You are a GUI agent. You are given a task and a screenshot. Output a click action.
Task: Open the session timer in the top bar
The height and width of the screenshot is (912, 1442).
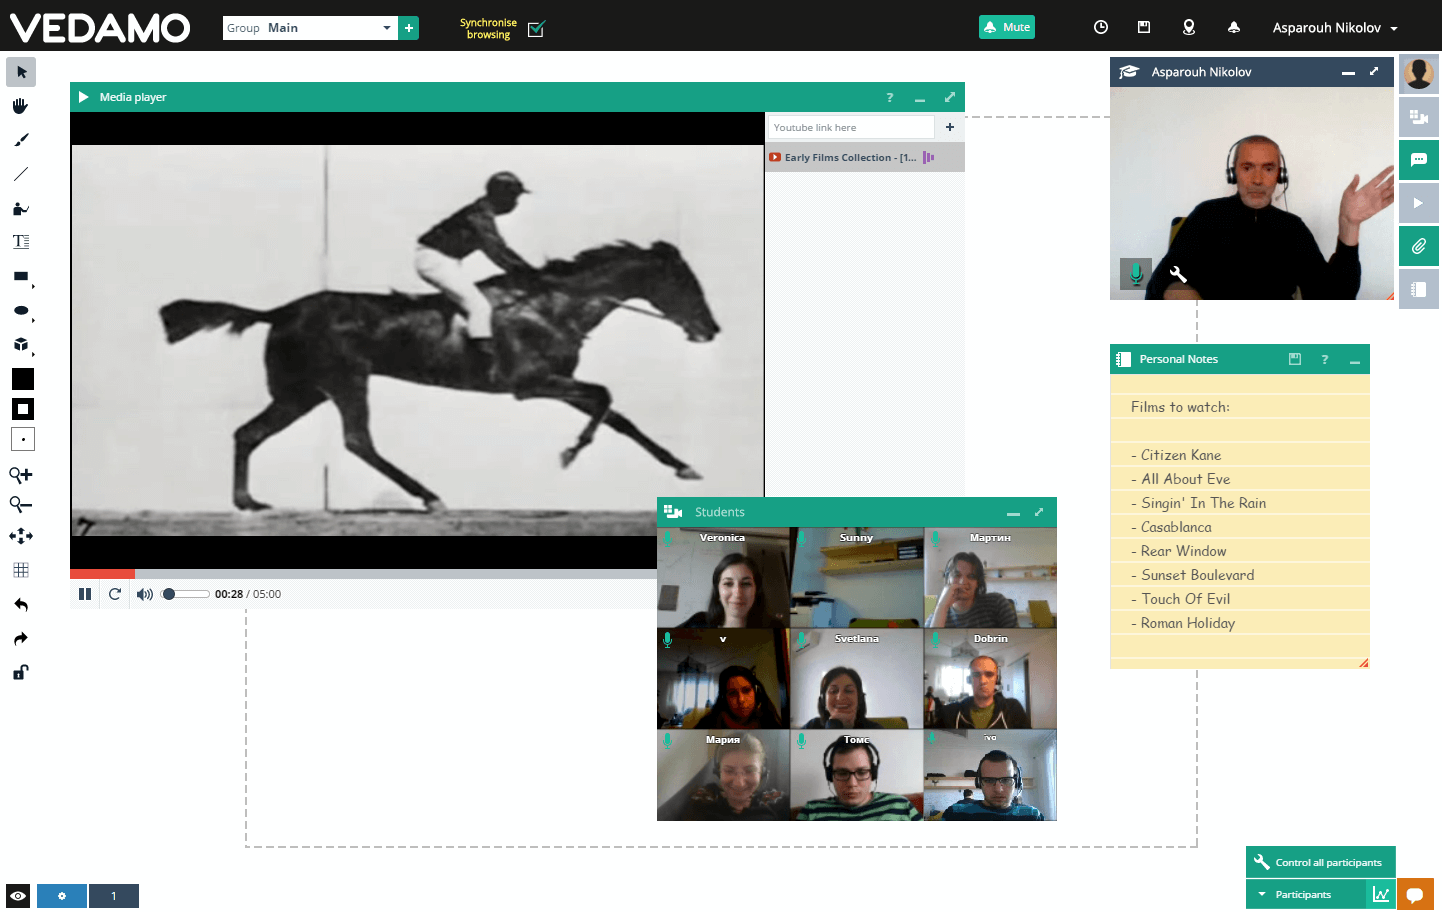(x=1101, y=27)
